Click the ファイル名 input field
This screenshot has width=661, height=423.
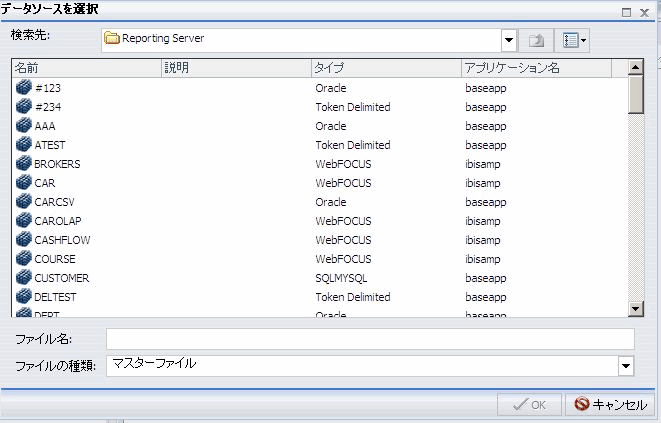(x=370, y=339)
